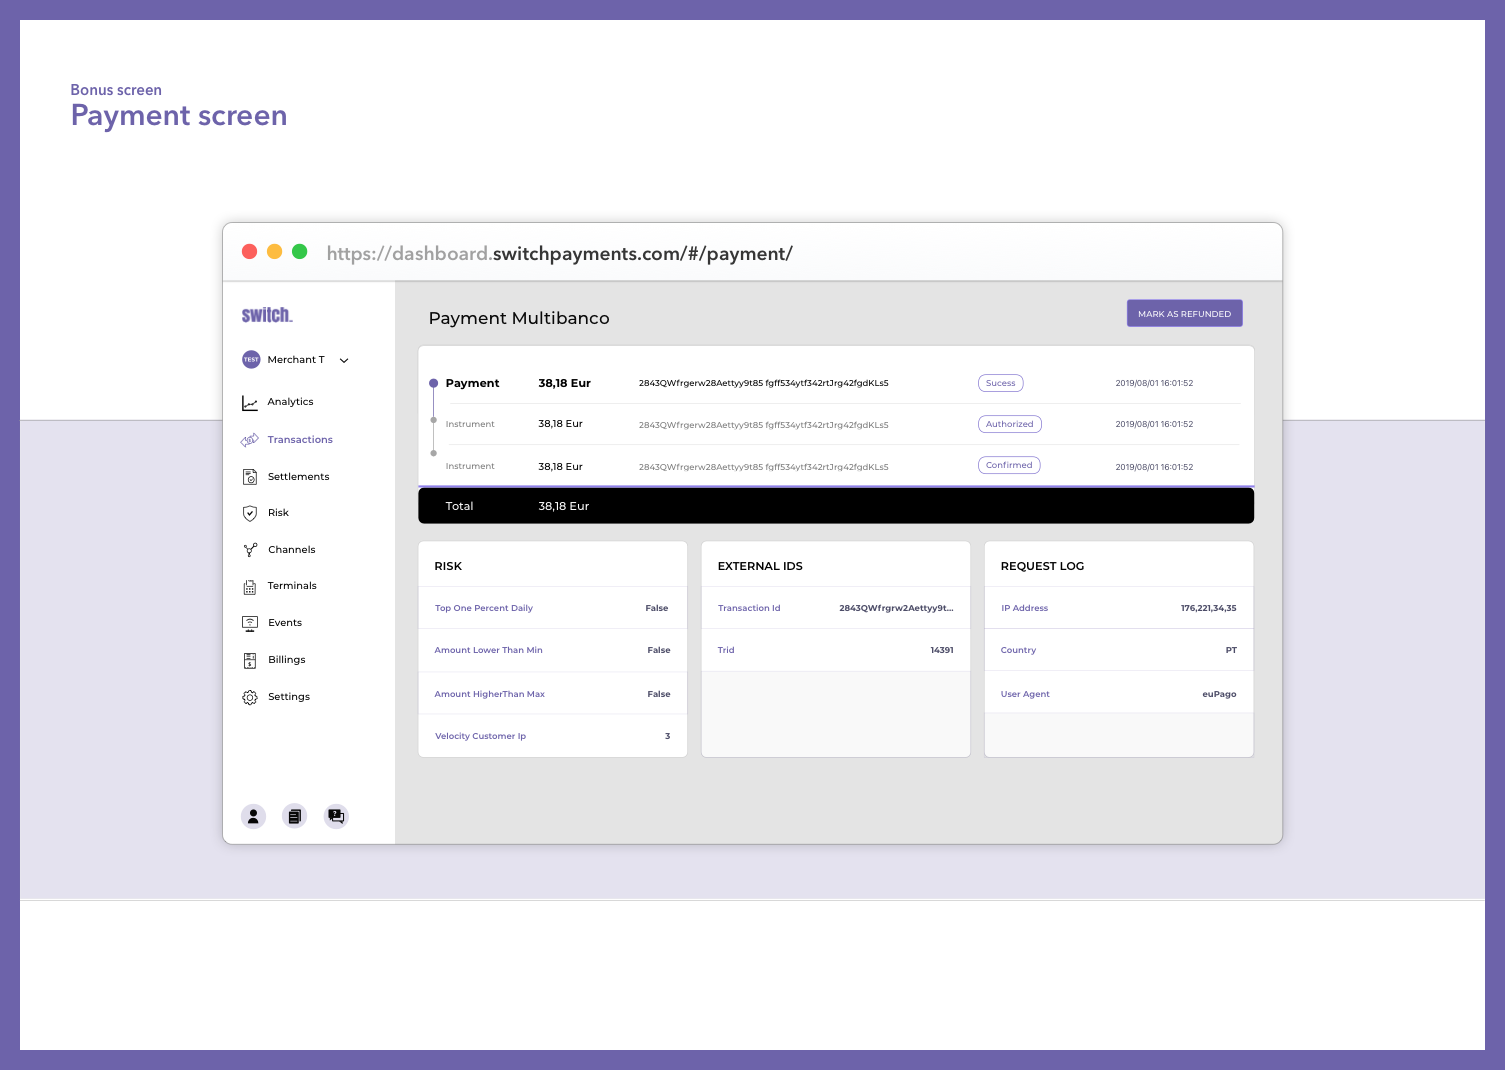This screenshot has height=1070, width=1505.
Task: Open the Channels menu item
Action: (x=291, y=550)
